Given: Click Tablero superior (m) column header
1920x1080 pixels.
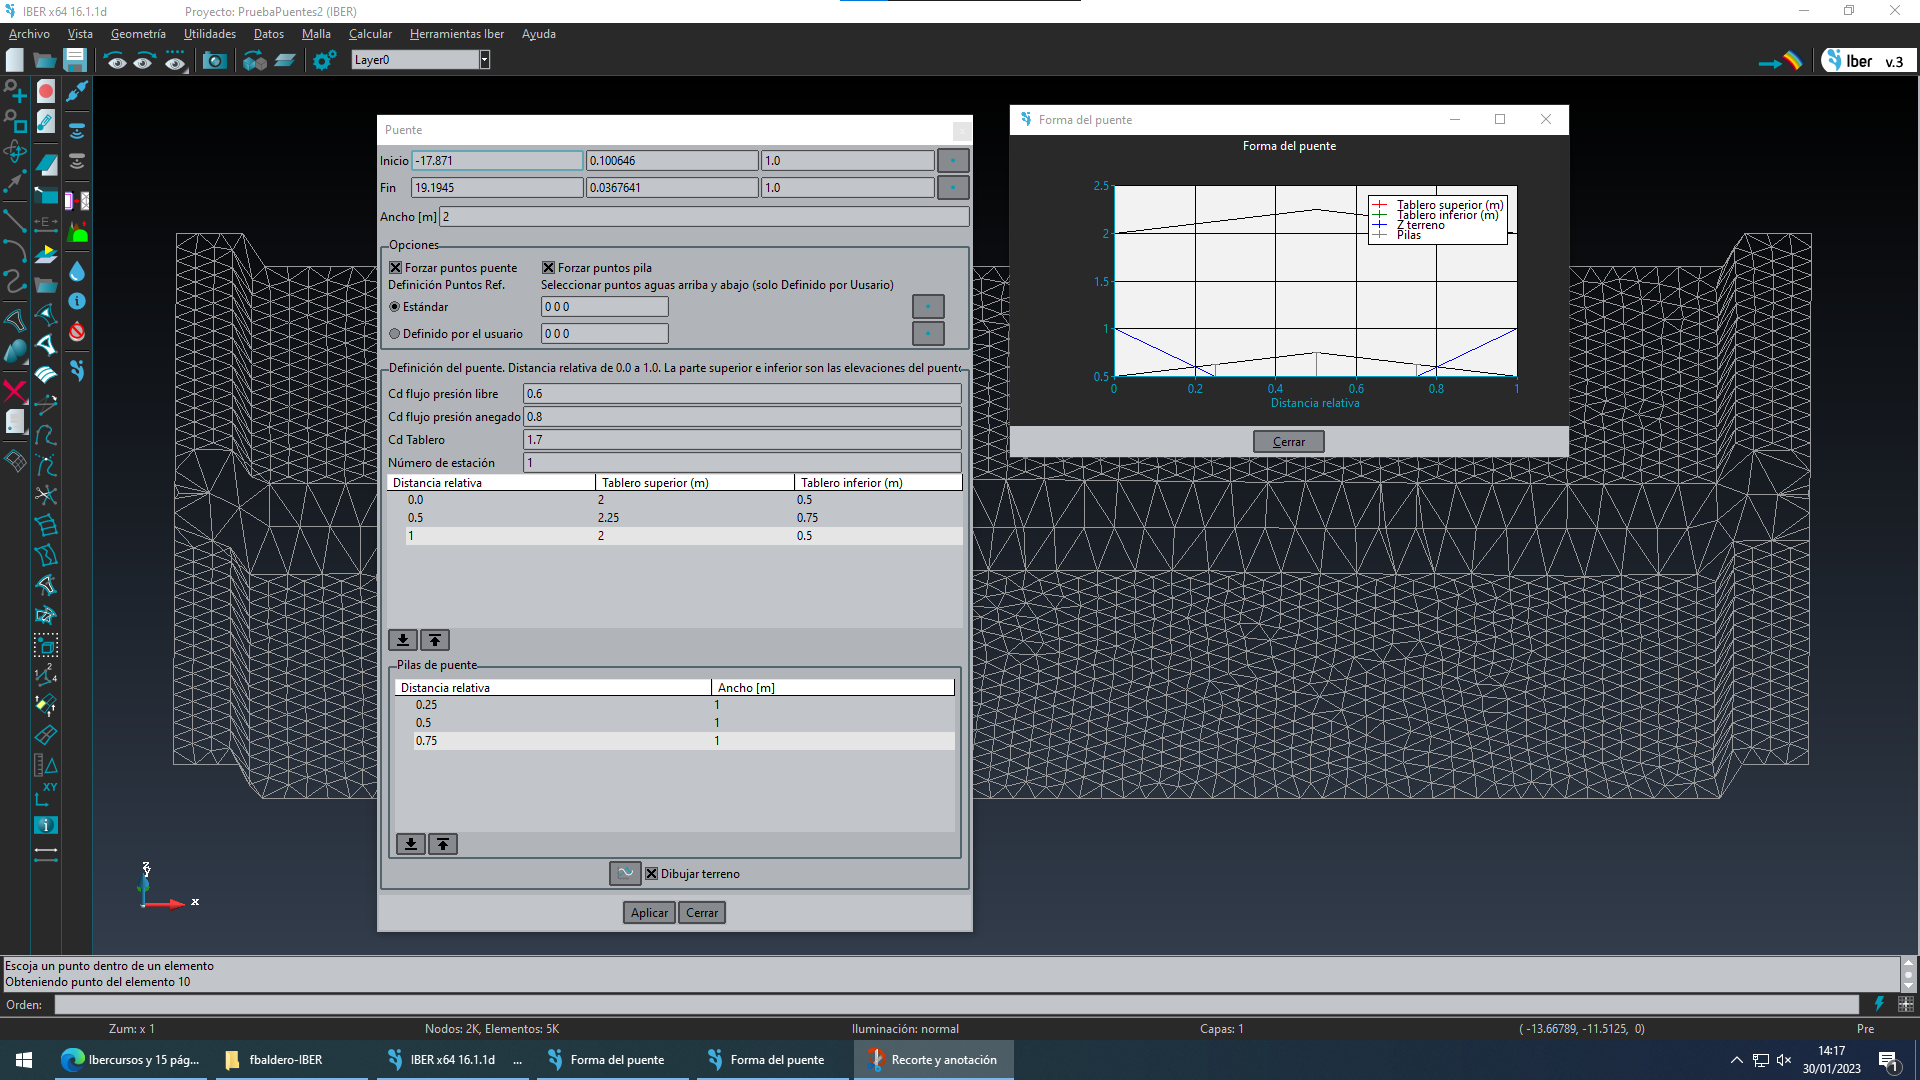Looking at the screenshot, I should pyautogui.click(x=695, y=483).
